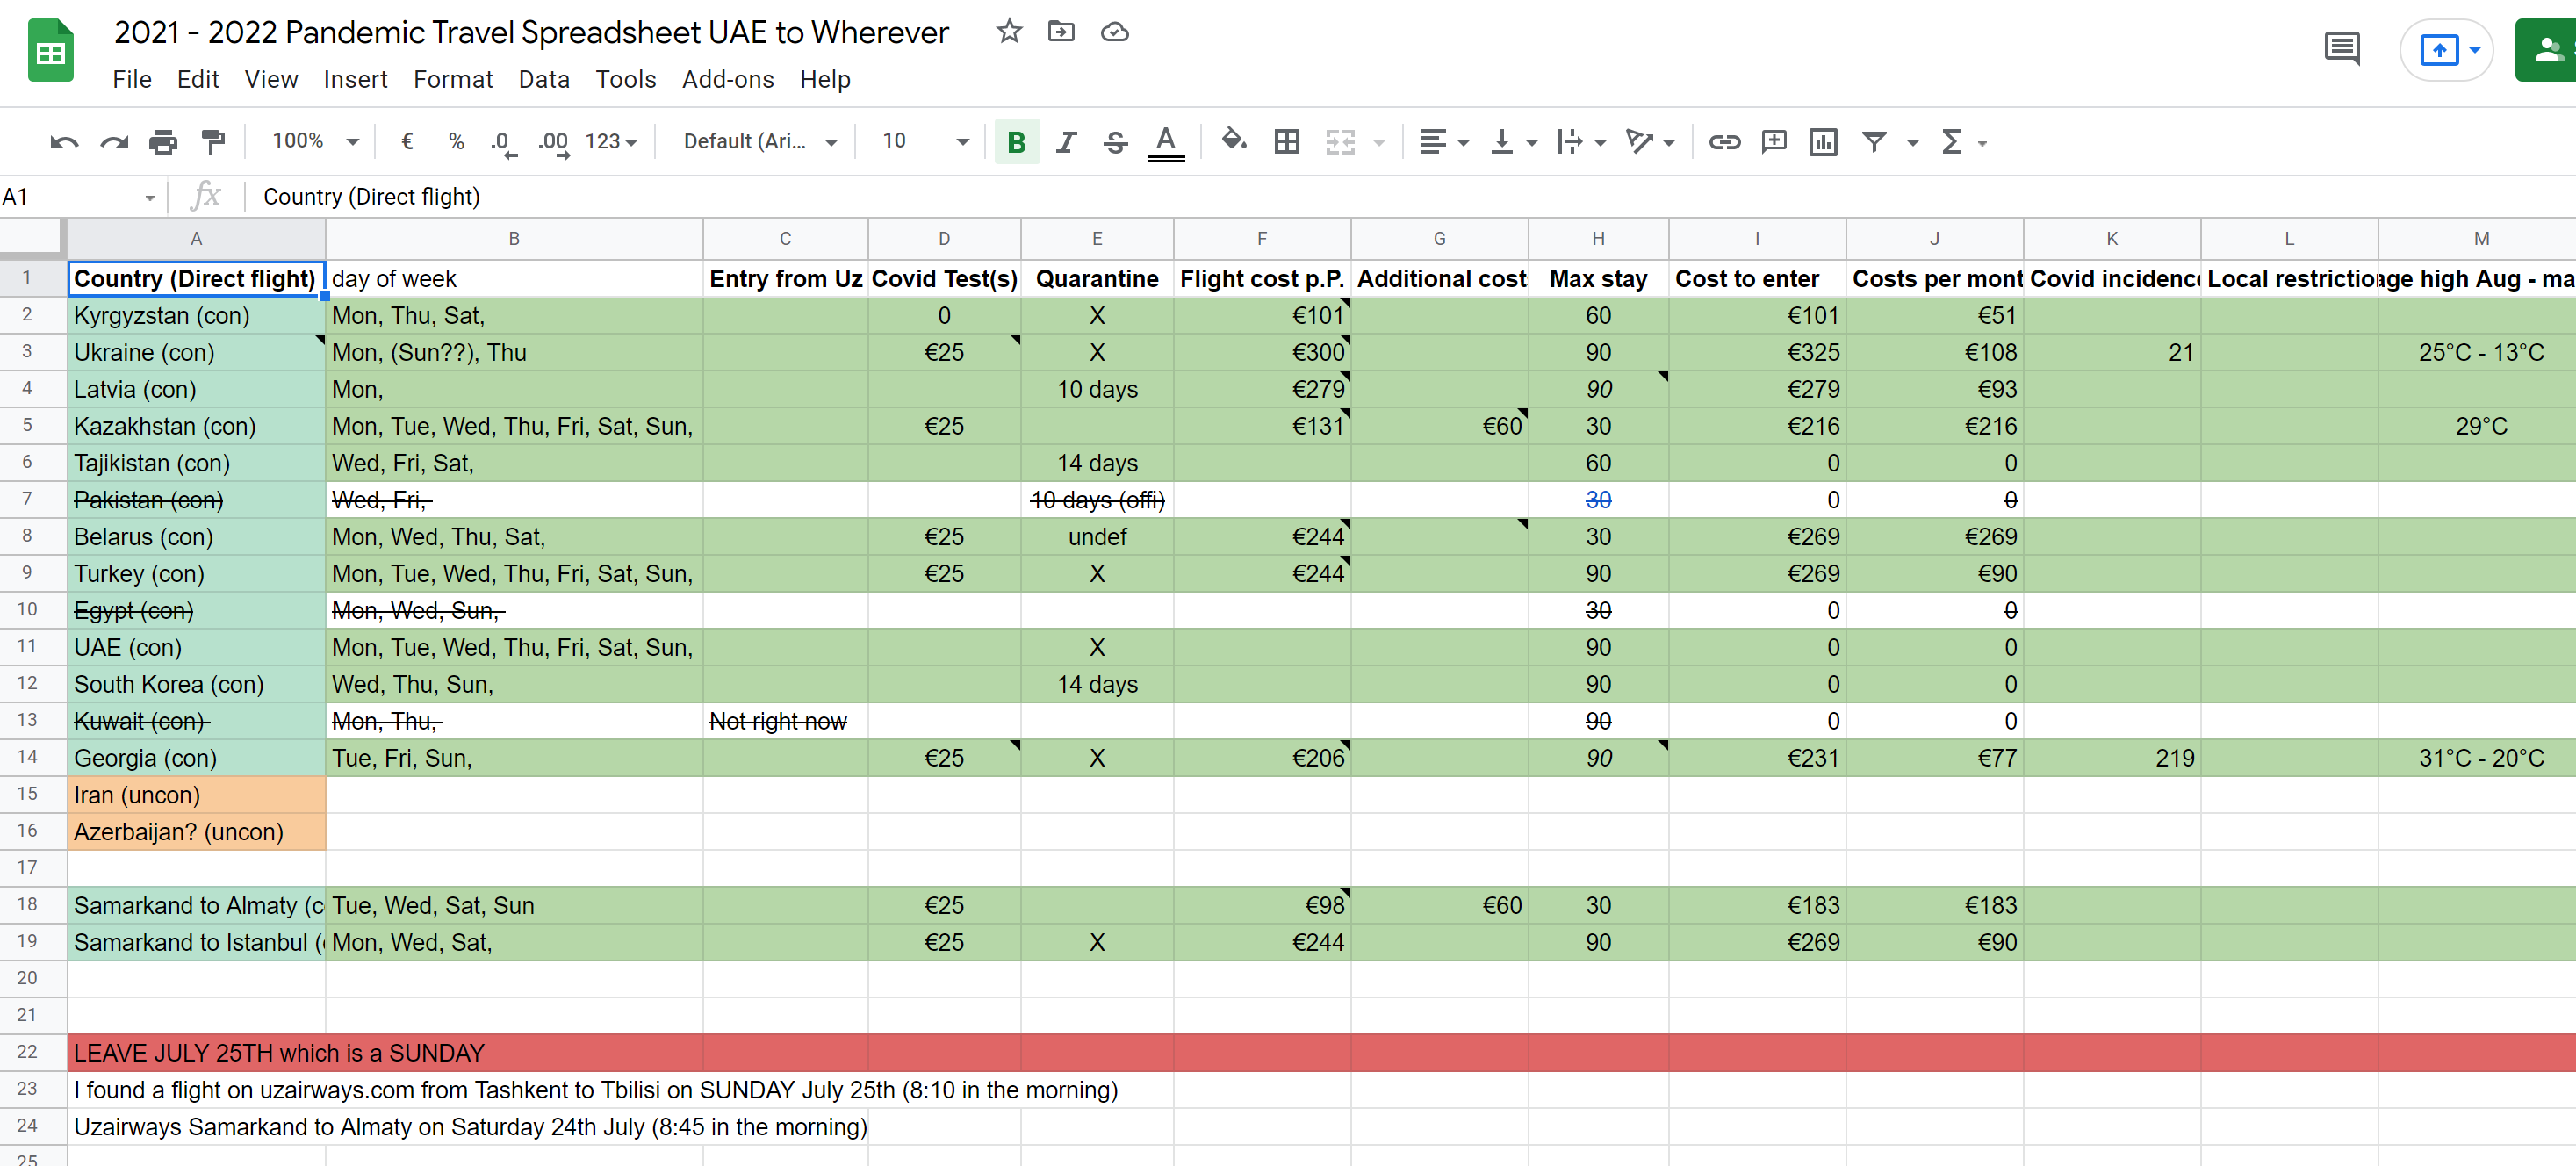This screenshot has width=2576, height=1166.
Task: Open the Edit menu
Action: click(x=198, y=79)
